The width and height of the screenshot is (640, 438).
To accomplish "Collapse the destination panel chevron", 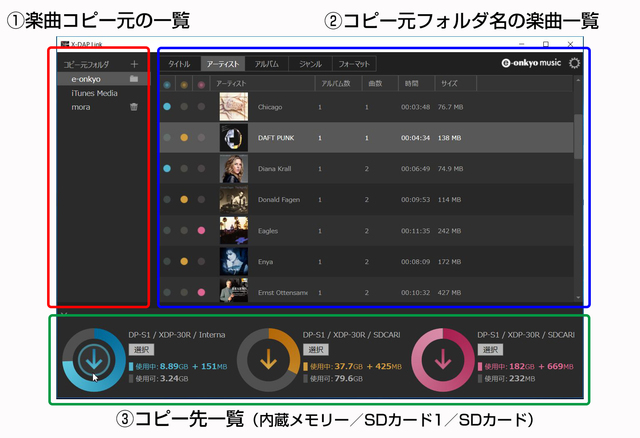I will pyautogui.click(x=64, y=313).
